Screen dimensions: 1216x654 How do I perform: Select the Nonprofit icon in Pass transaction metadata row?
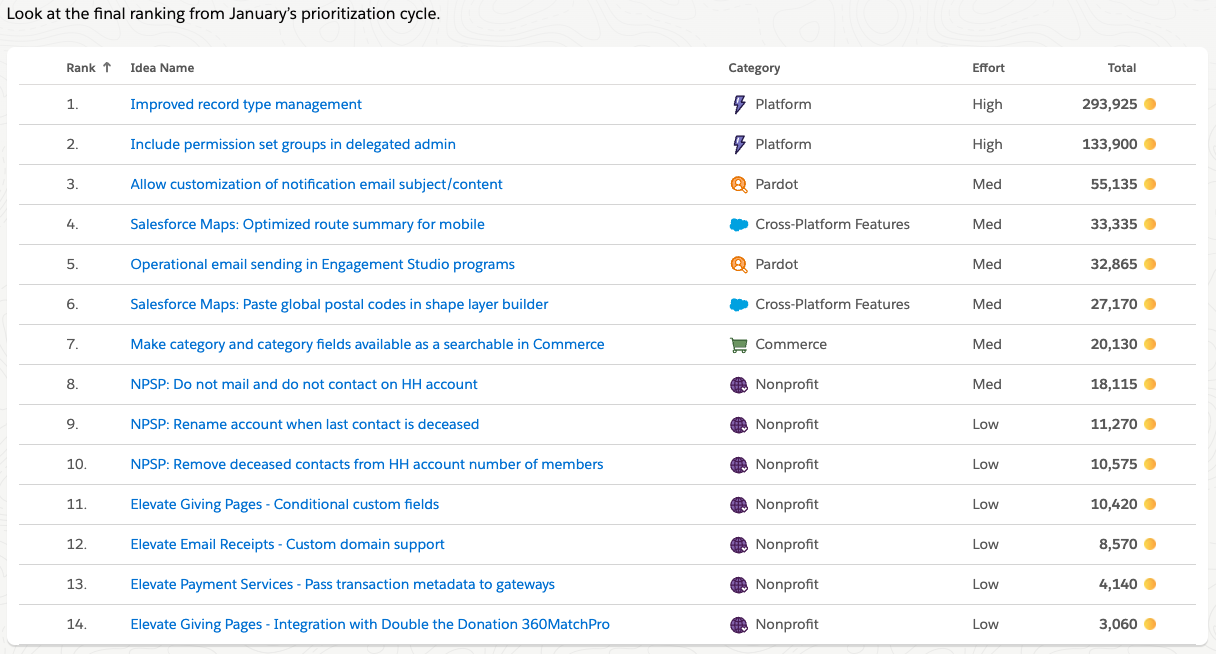pyautogui.click(x=739, y=585)
